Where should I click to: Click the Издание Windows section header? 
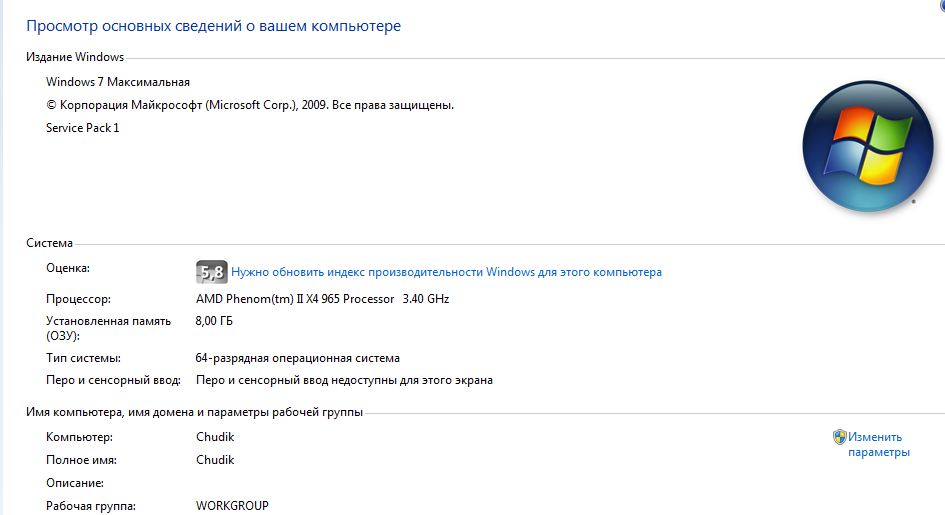coord(75,57)
